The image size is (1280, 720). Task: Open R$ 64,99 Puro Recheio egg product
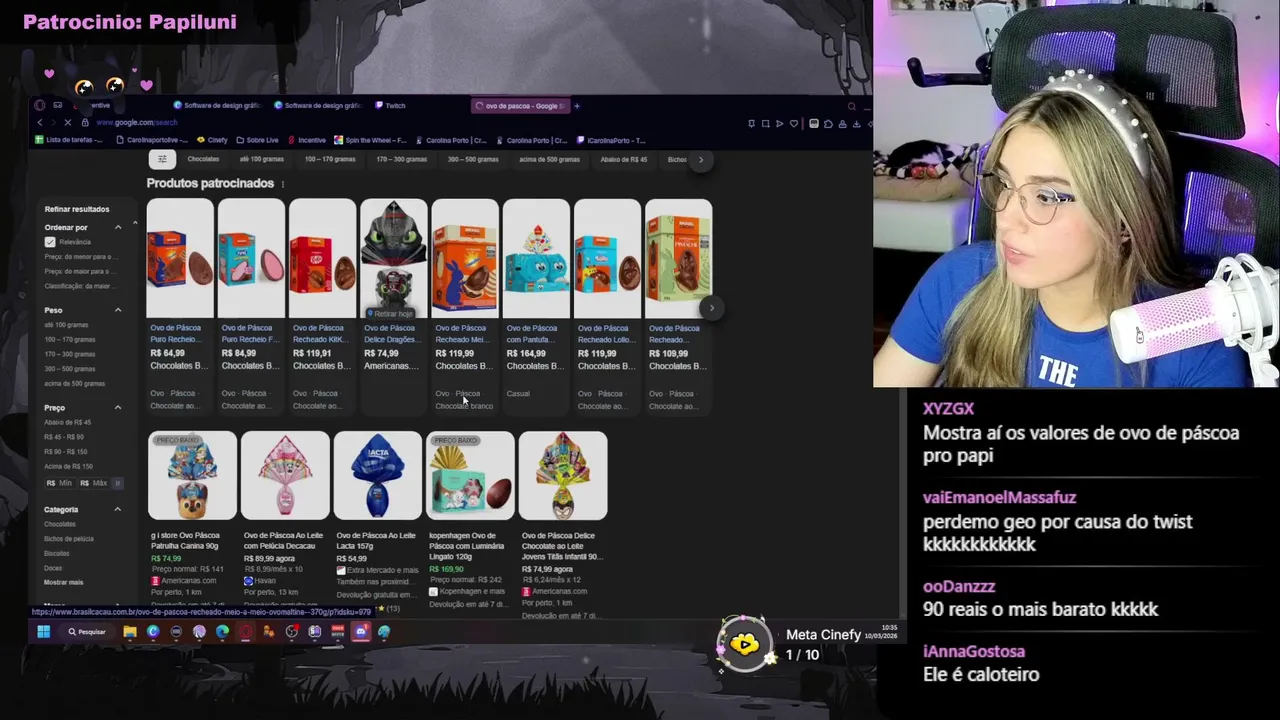(180, 305)
